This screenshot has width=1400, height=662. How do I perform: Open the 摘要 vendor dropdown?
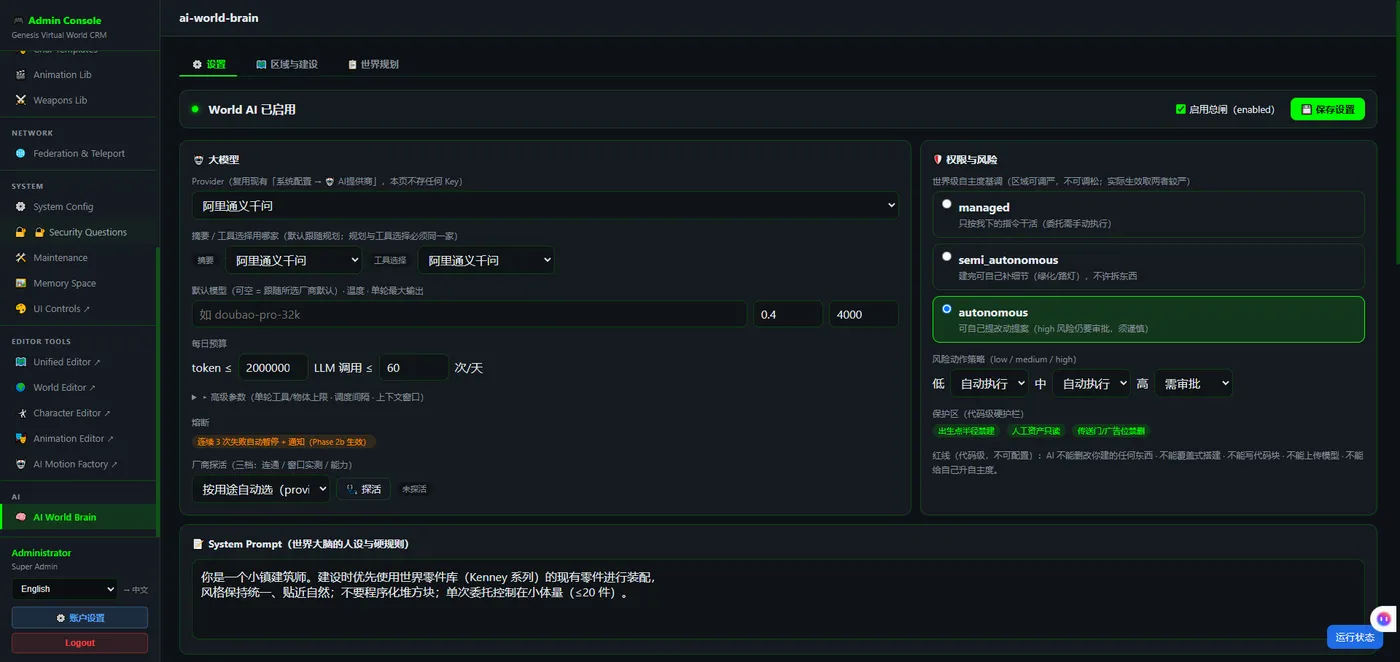pos(293,260)
